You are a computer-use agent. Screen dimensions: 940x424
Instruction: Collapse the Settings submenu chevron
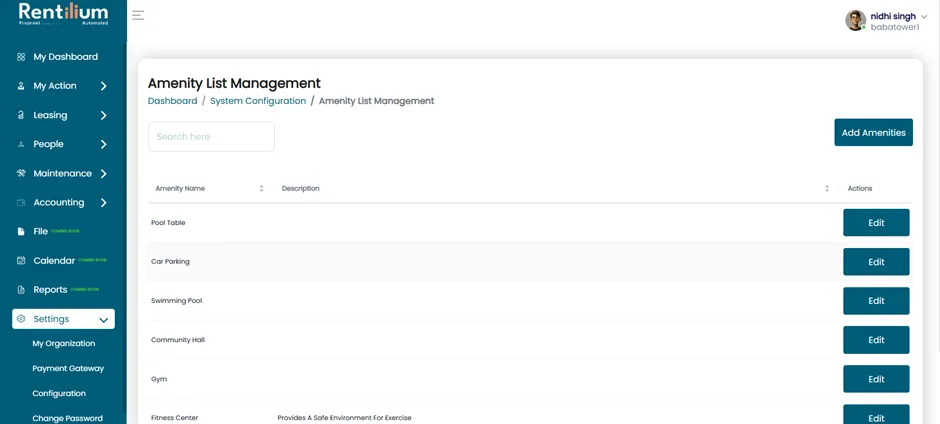(104, 320)
